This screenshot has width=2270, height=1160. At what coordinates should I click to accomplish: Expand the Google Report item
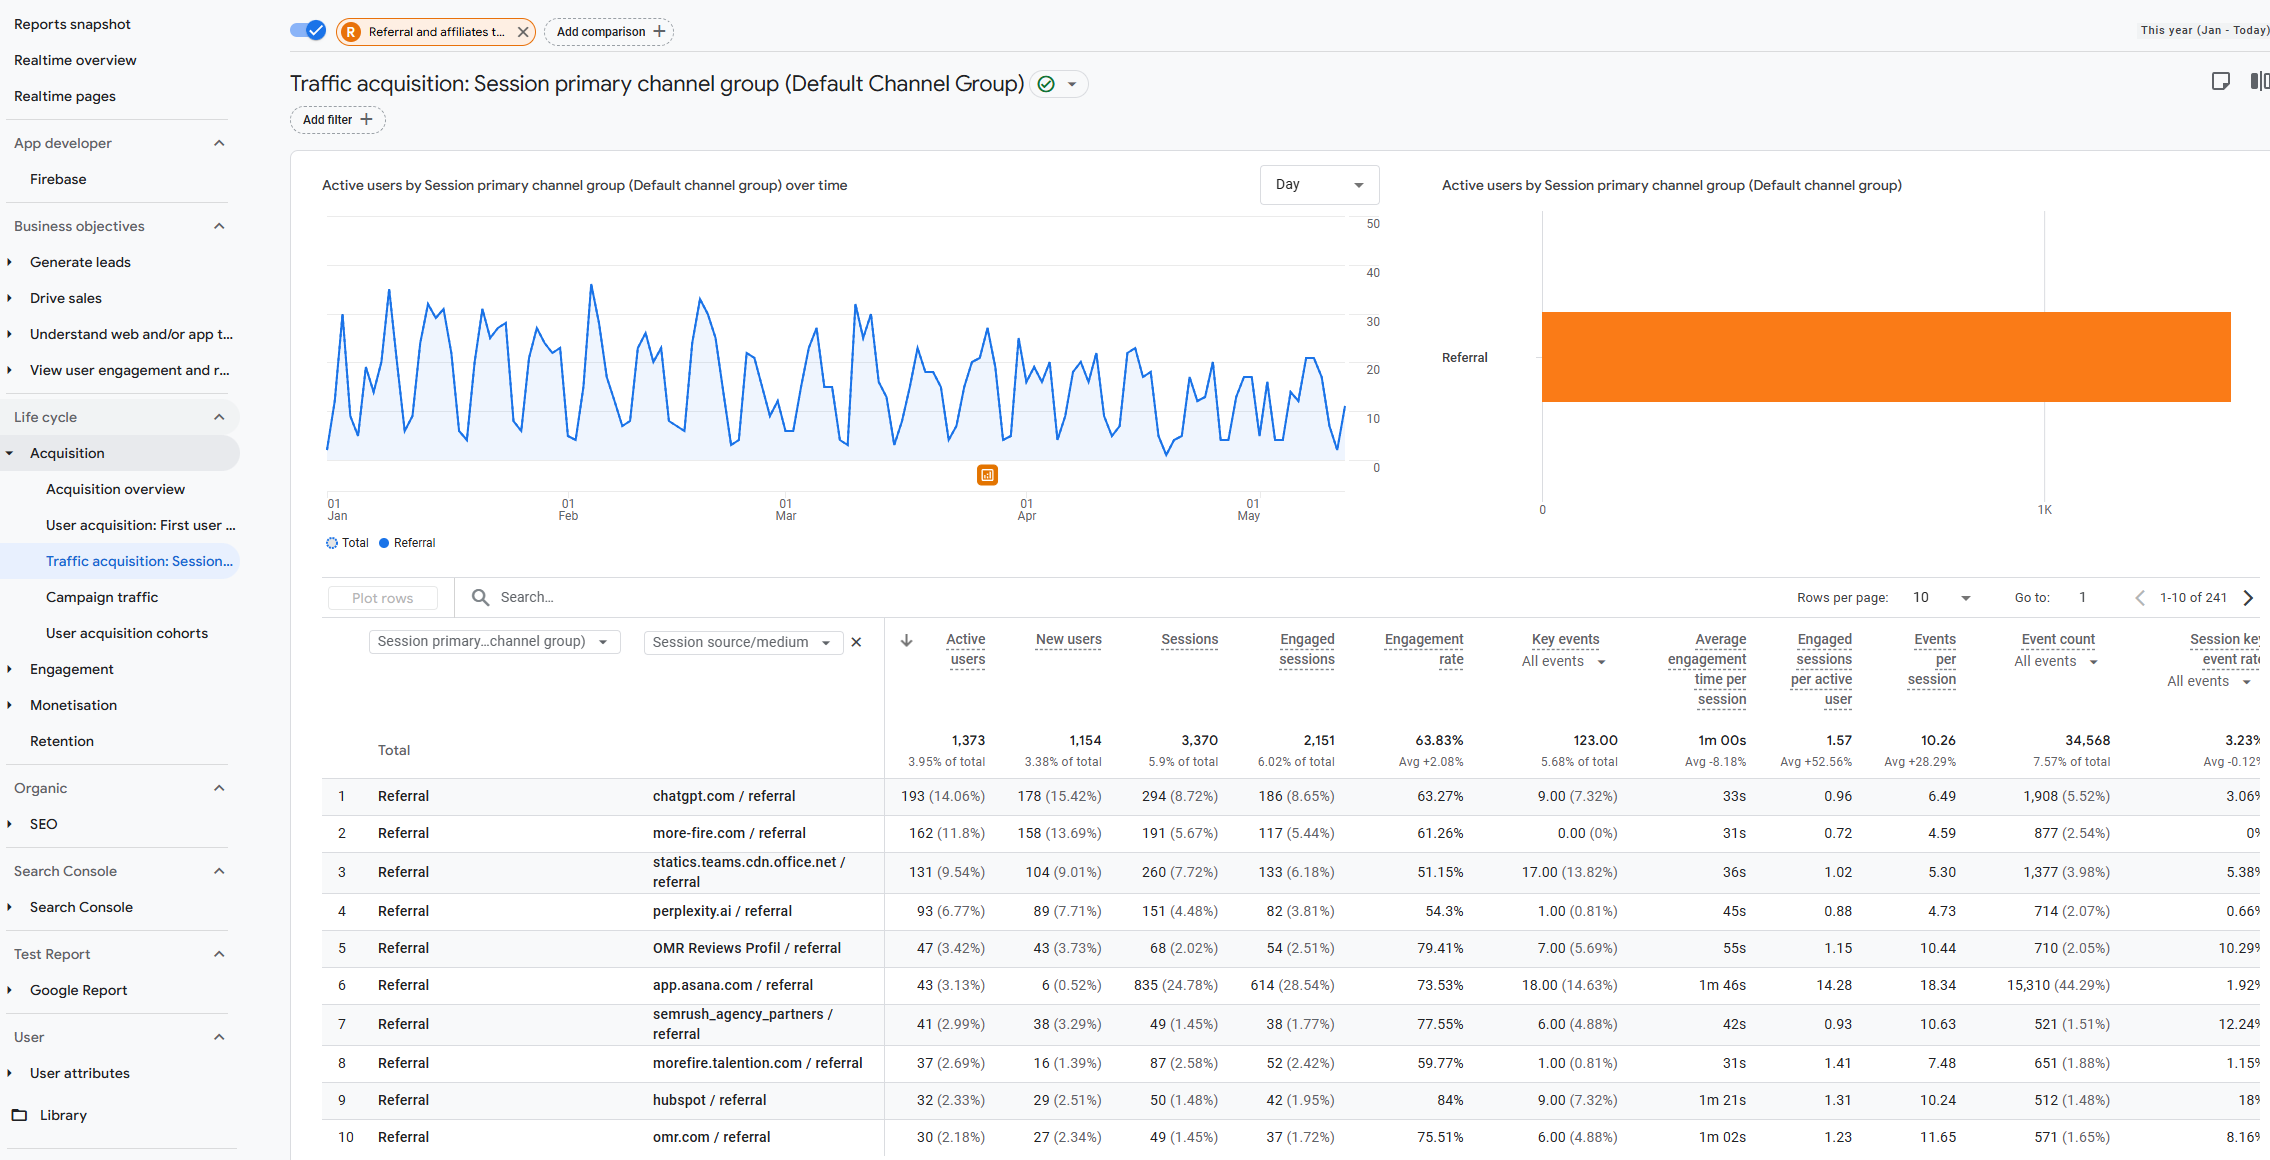[9, 990]
